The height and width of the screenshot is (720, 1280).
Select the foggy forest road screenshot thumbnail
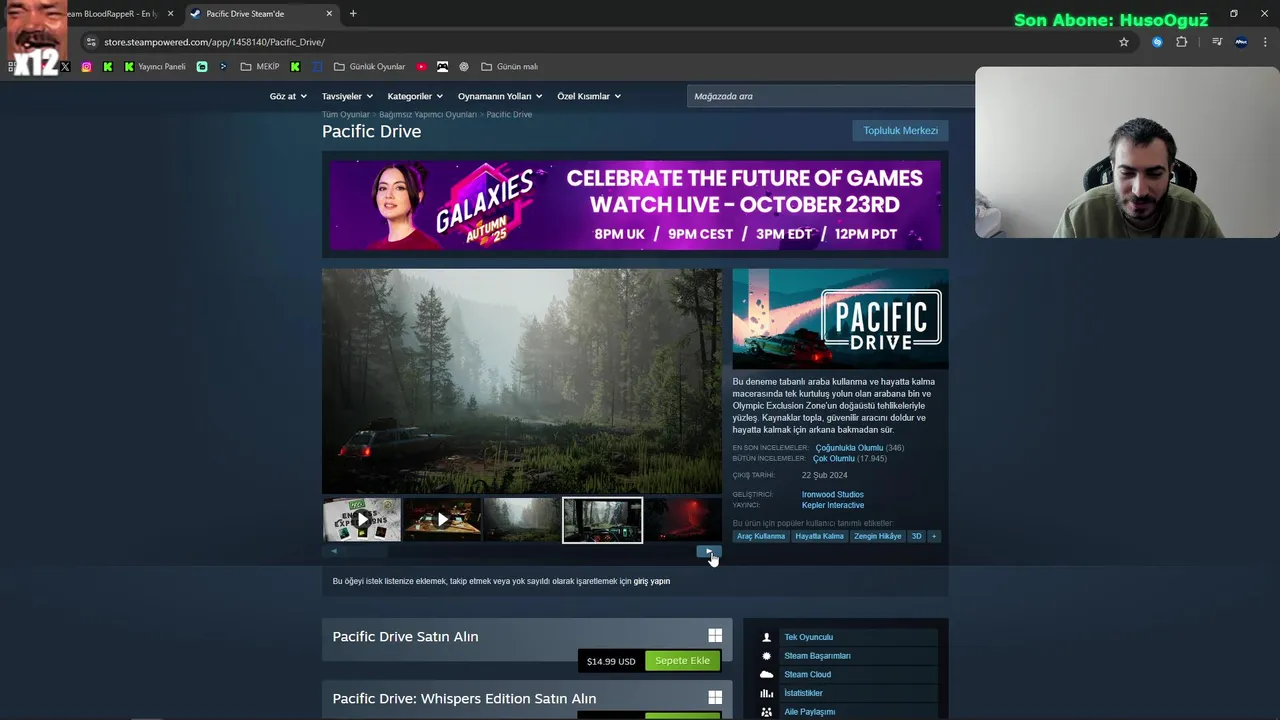[522, 520]
